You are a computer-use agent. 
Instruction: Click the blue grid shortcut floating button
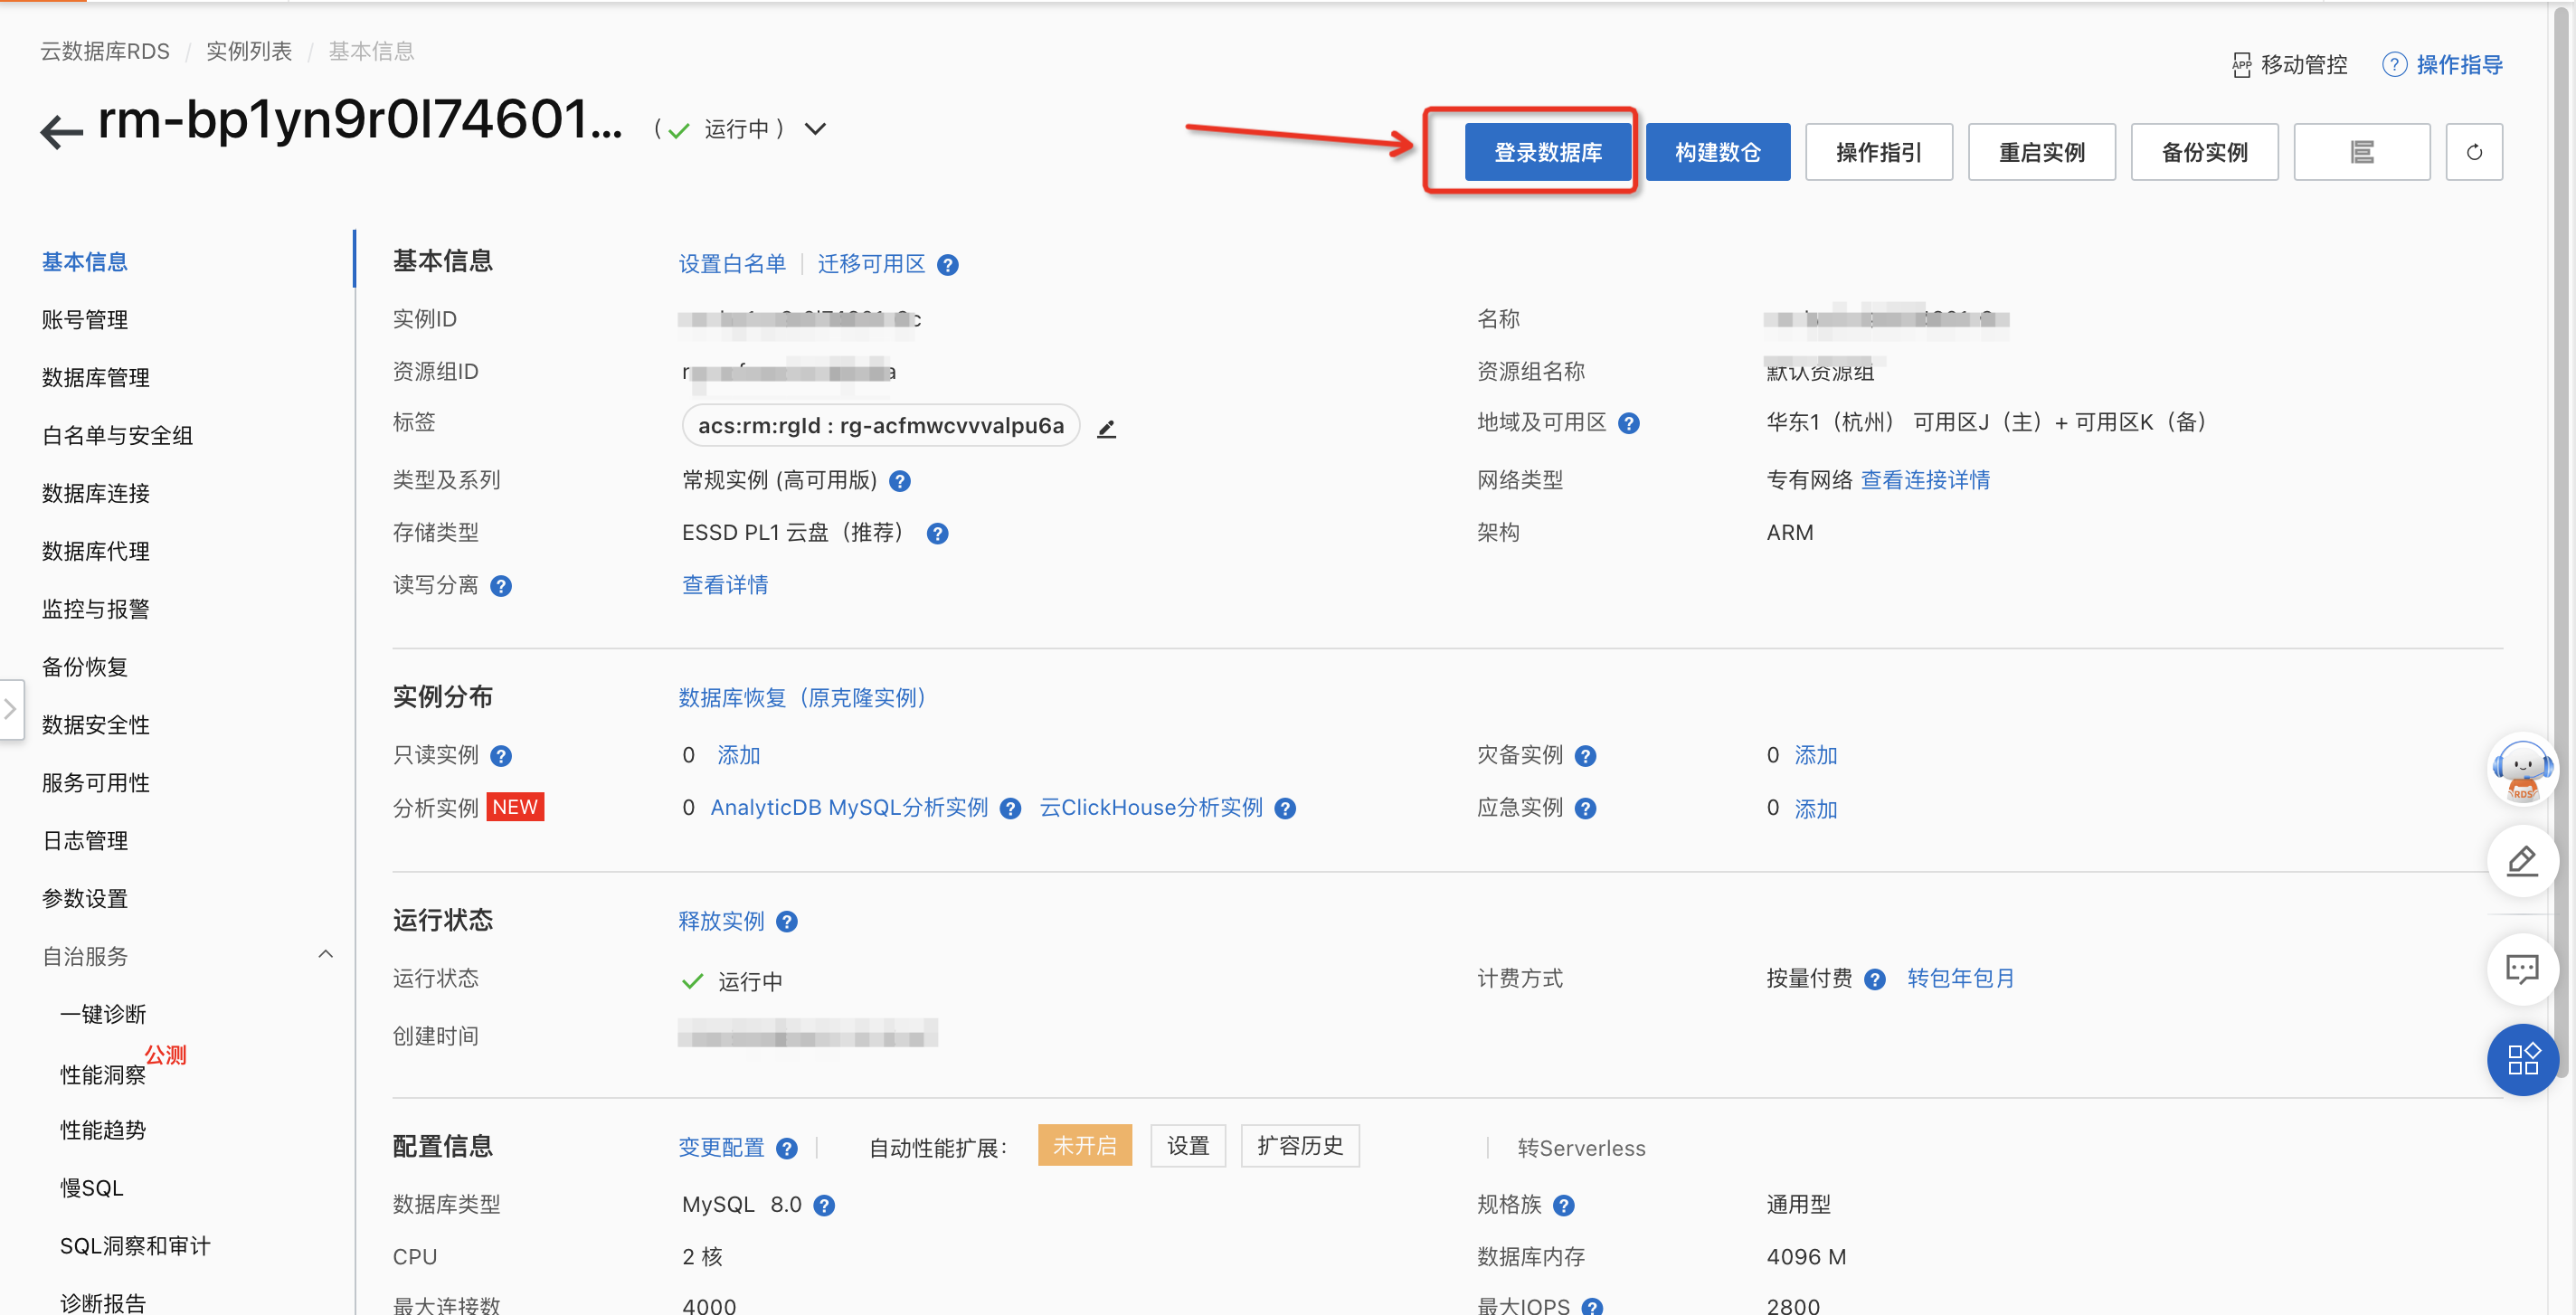pyautogui.click(x=2521, y=1059)
